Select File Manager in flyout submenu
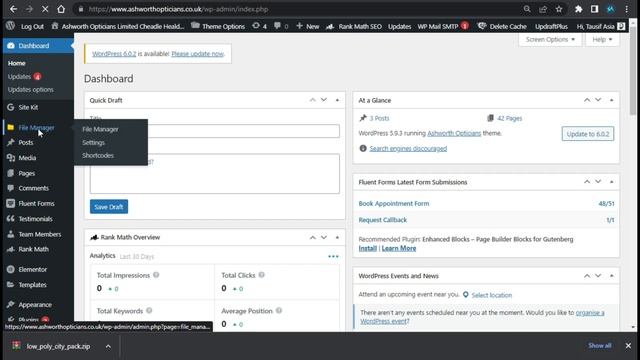This screenshot has width=640, height=360. tap(100, 129)
